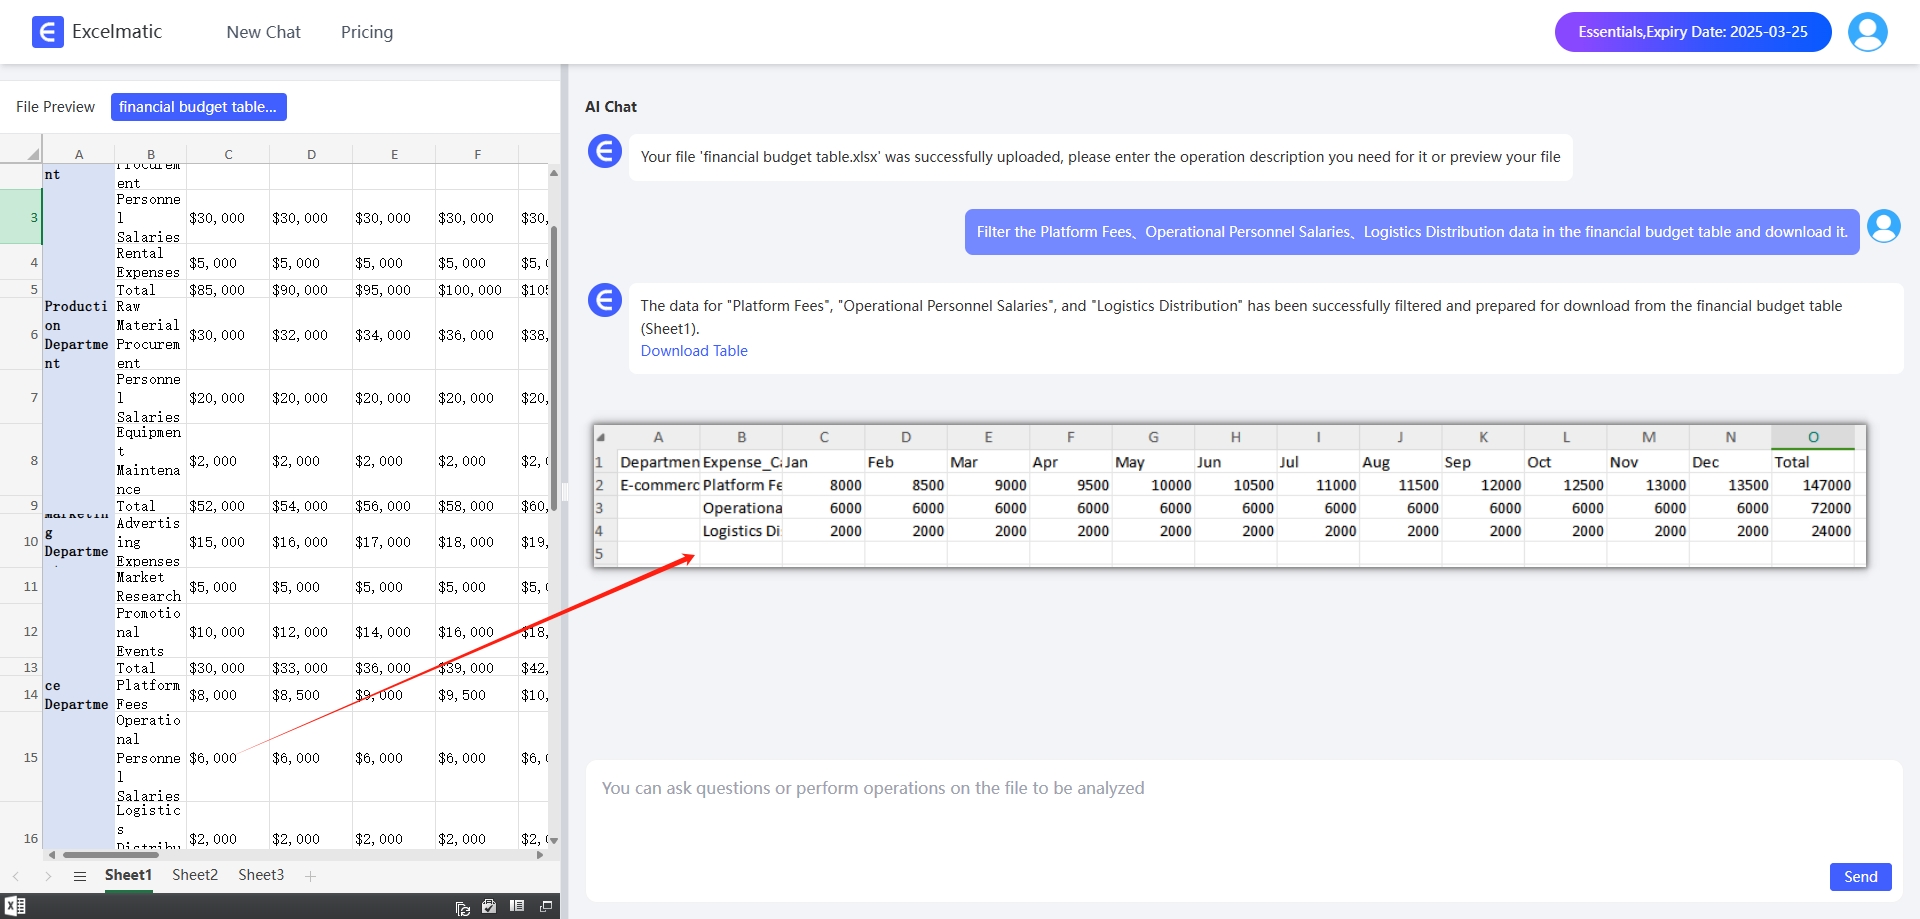Image resolution: width=1920 pixels, height=919 pixels.
Task: Toggle the reading layout icon in status bar
Action: 517,906
